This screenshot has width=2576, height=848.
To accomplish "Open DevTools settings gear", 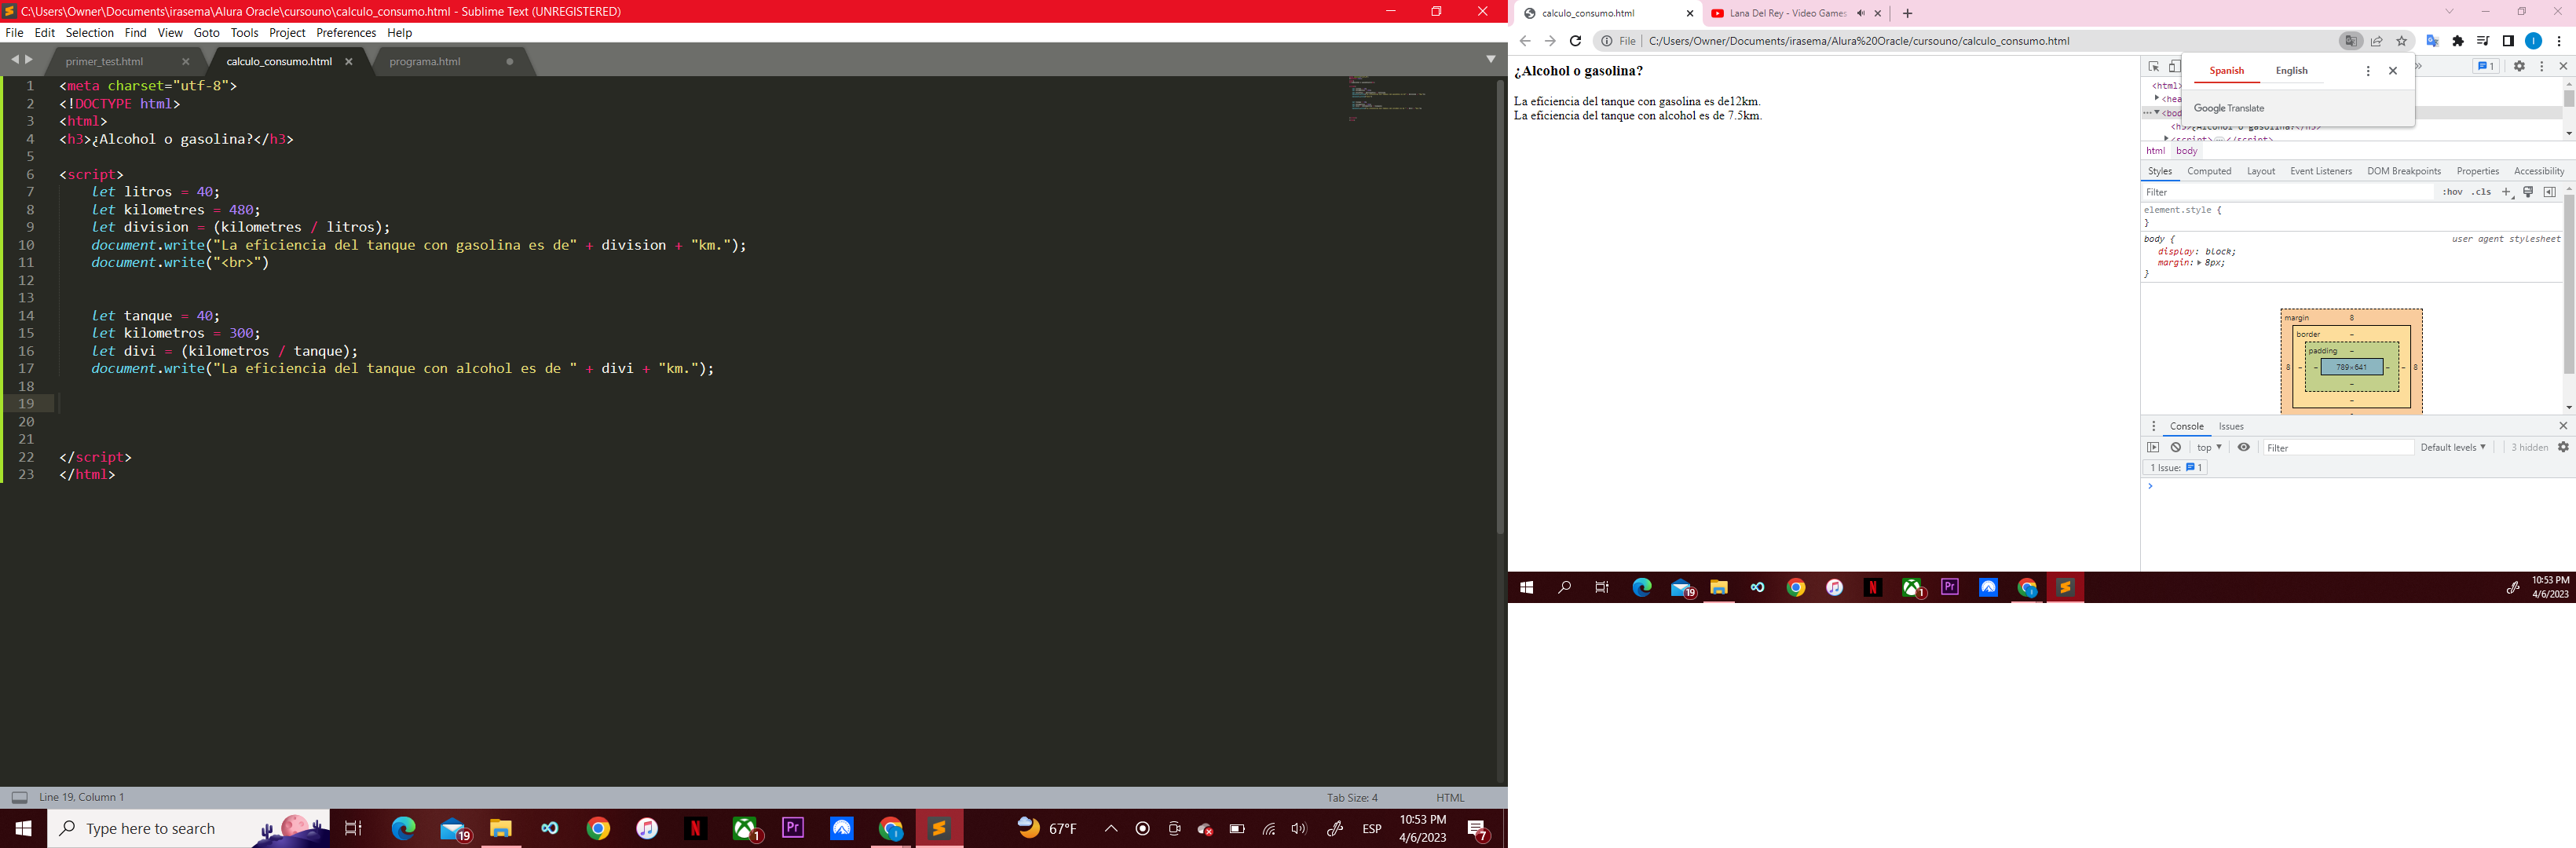I will pyautogui.click(x=2519, y=66).
